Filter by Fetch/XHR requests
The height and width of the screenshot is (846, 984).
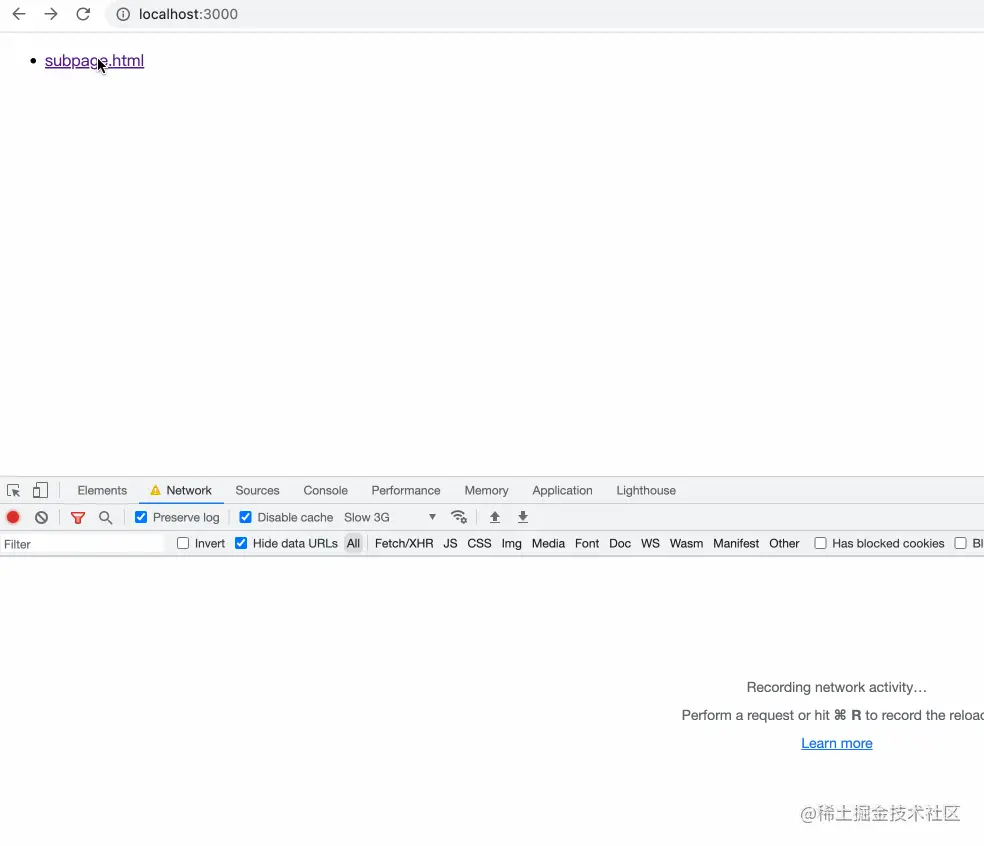404,543
